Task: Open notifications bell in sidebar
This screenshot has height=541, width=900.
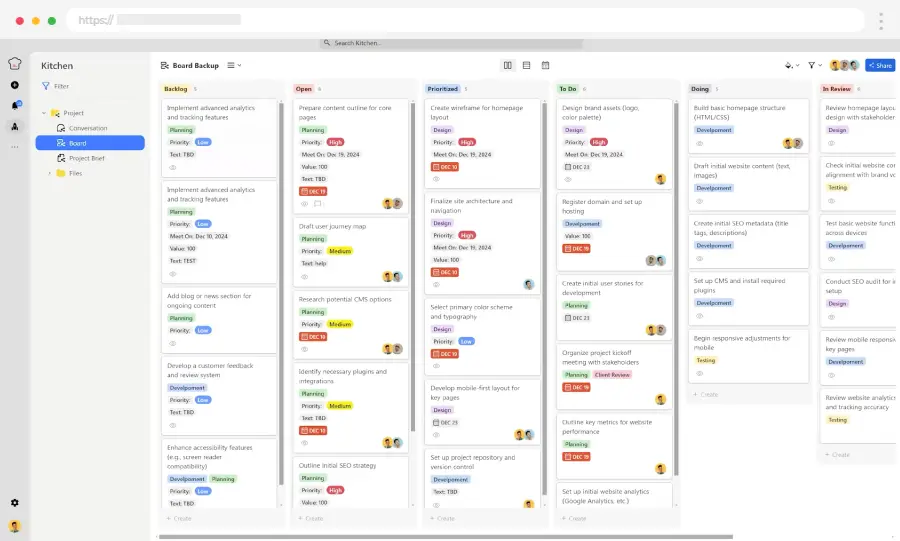Action: [15, 106]
